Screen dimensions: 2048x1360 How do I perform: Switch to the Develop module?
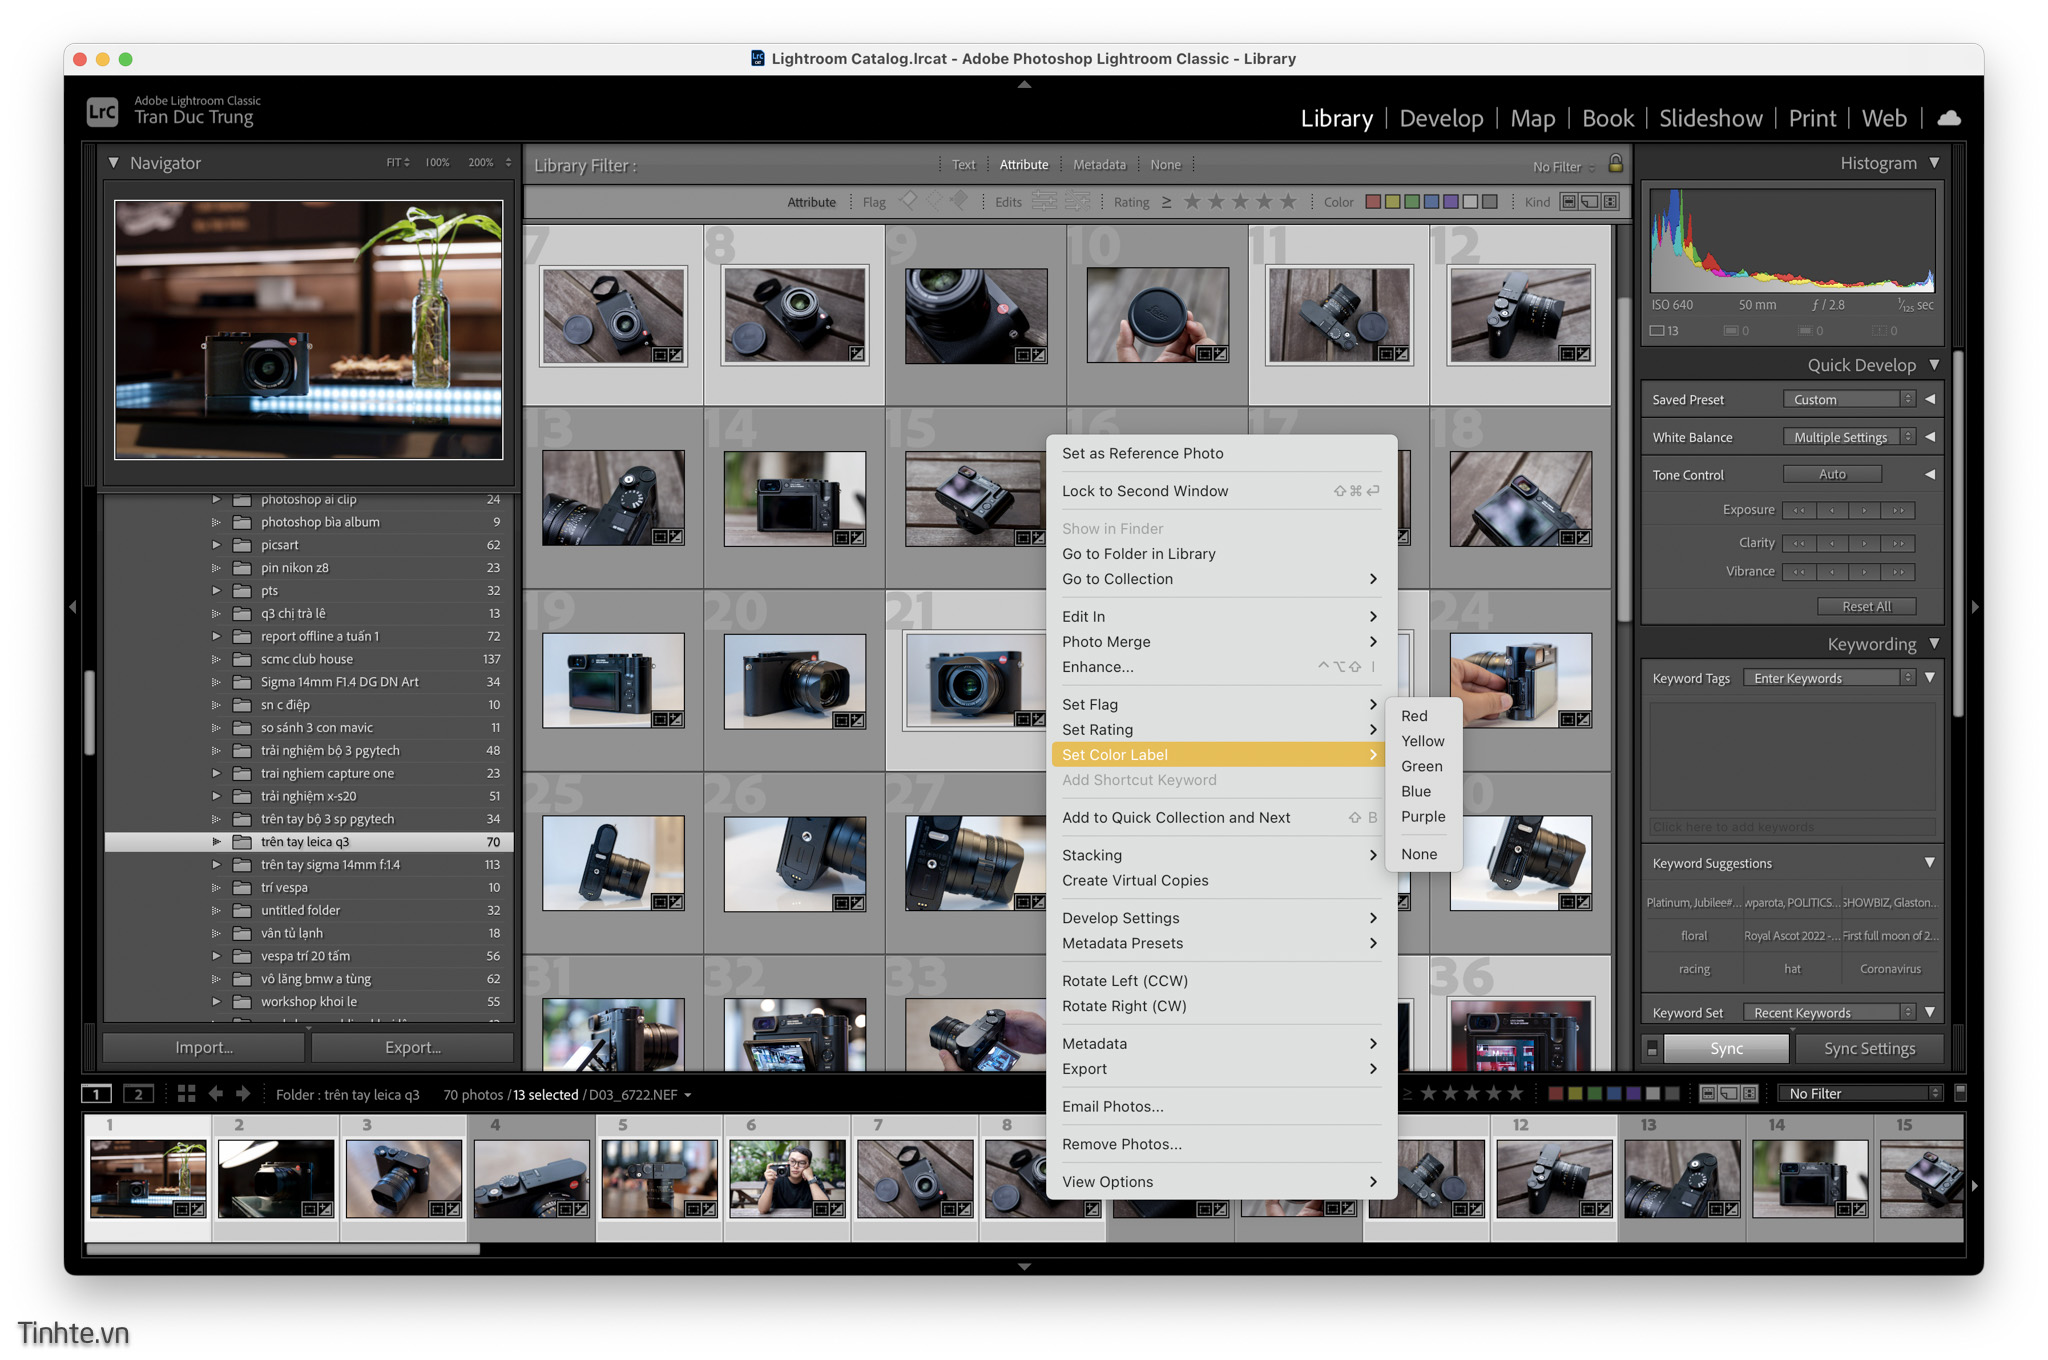click(x=1441, y=118)
